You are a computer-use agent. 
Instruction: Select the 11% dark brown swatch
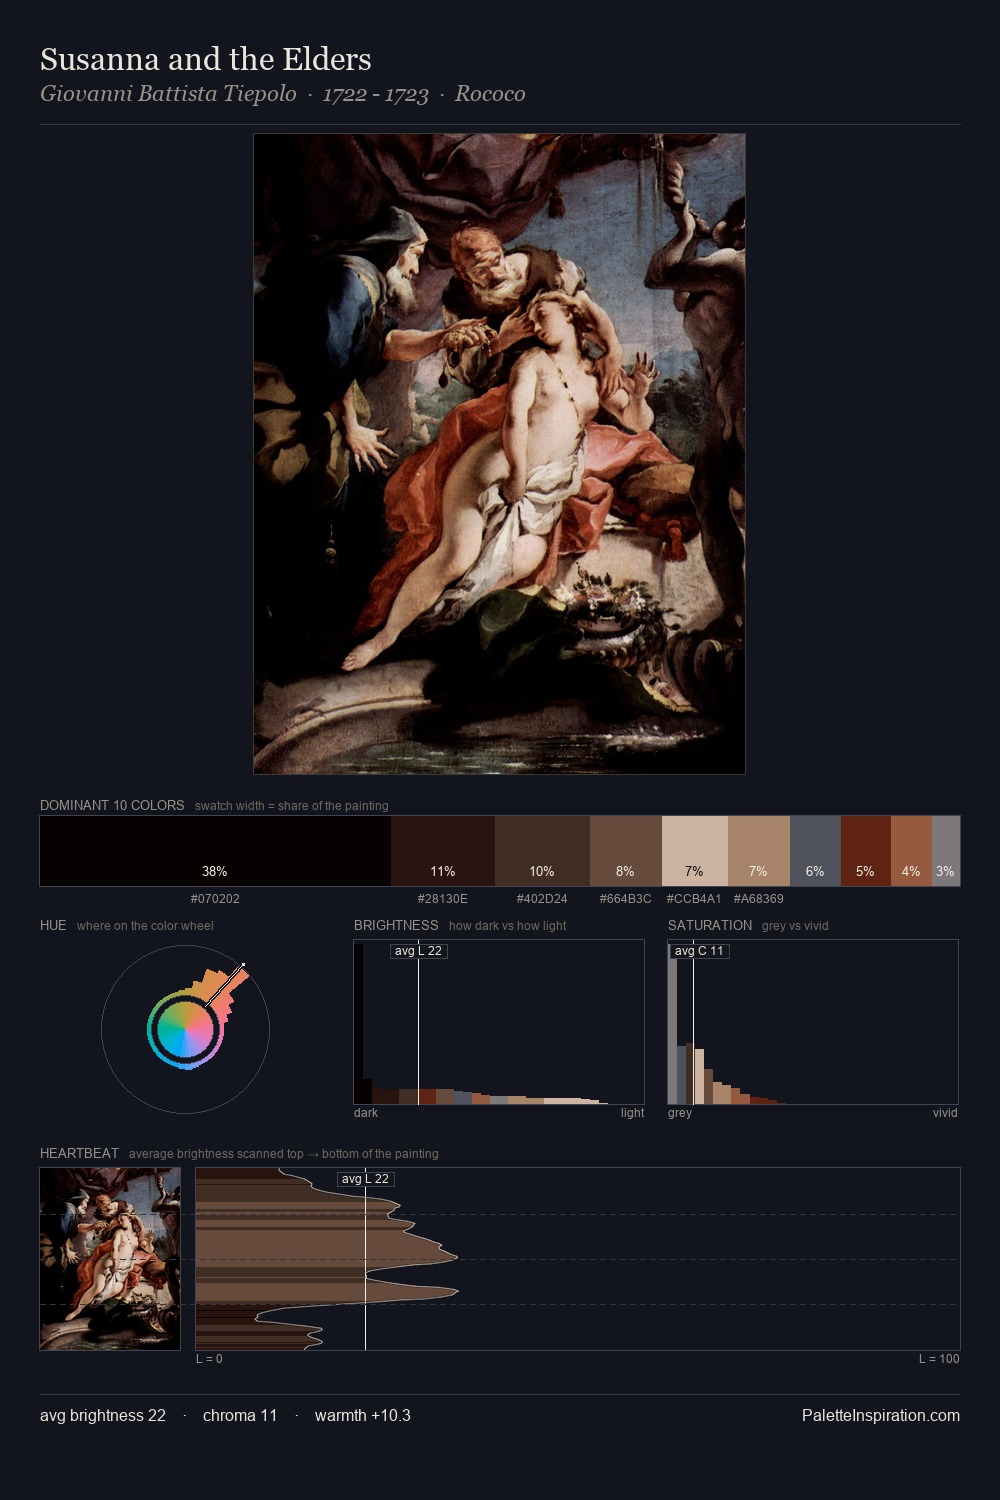[x=443, y=851]
